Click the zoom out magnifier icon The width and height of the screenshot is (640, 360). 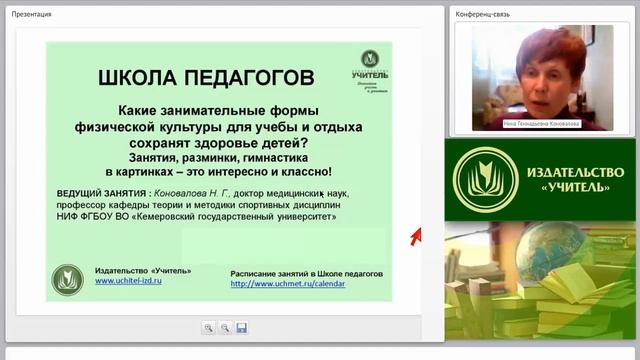coord(225,328)
